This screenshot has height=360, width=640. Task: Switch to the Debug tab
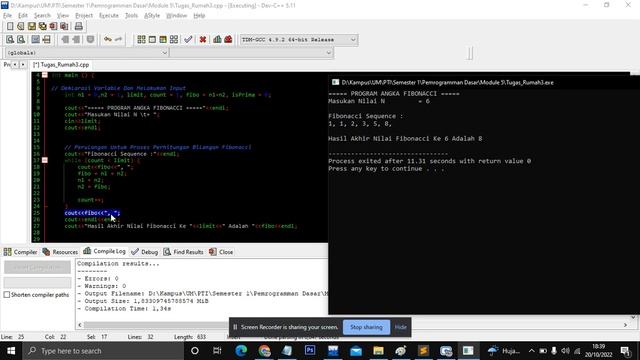coord(145,252)
